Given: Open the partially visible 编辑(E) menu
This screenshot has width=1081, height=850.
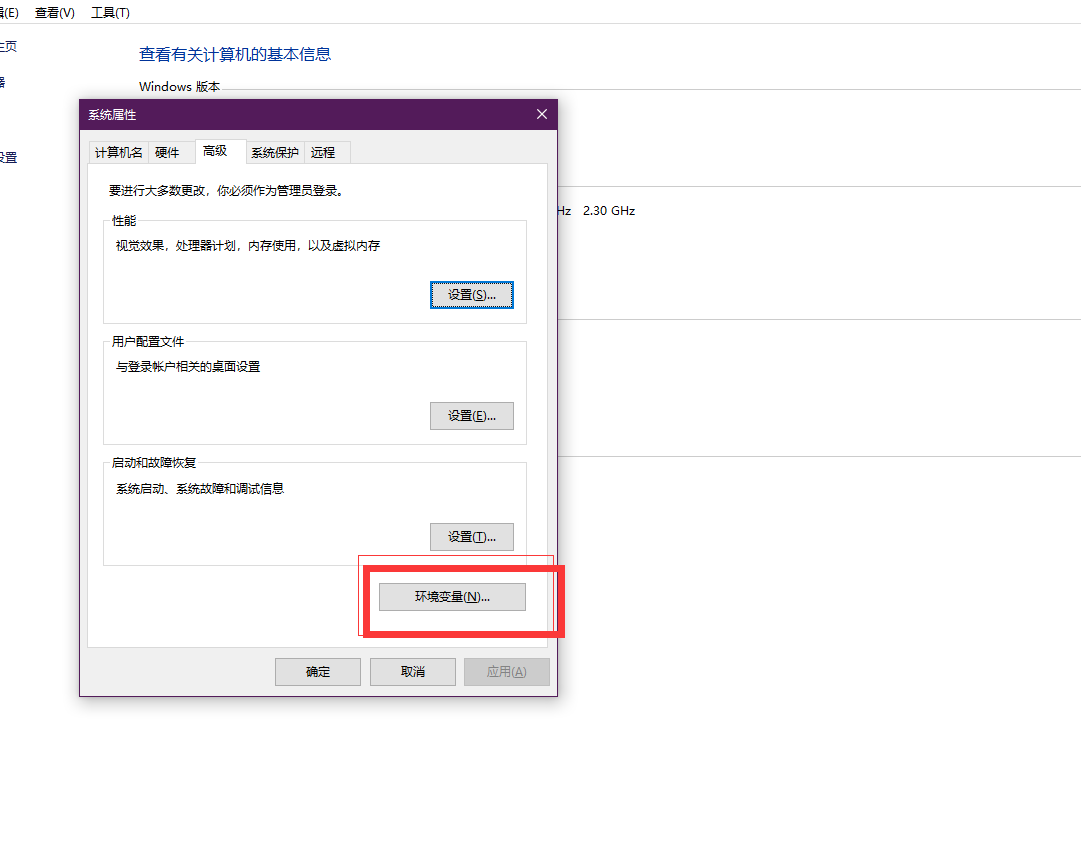Looking at the screenshot, I should click(x=10, y=13).
